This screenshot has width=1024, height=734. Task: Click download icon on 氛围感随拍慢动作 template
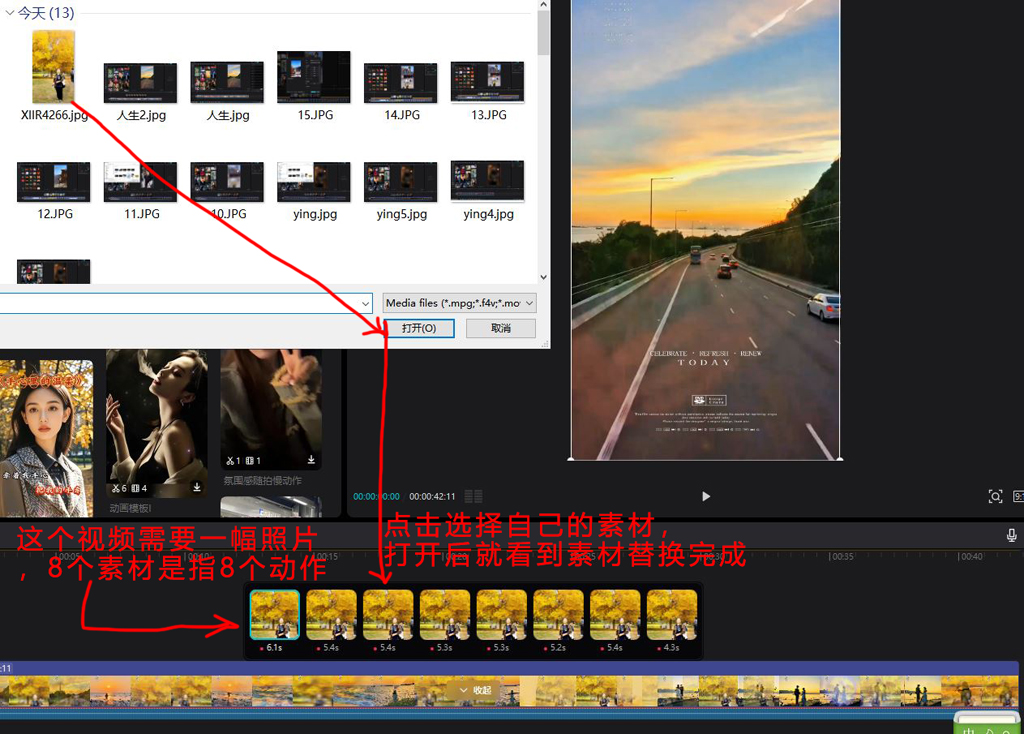pyautogui.click(x=311, y=460)
